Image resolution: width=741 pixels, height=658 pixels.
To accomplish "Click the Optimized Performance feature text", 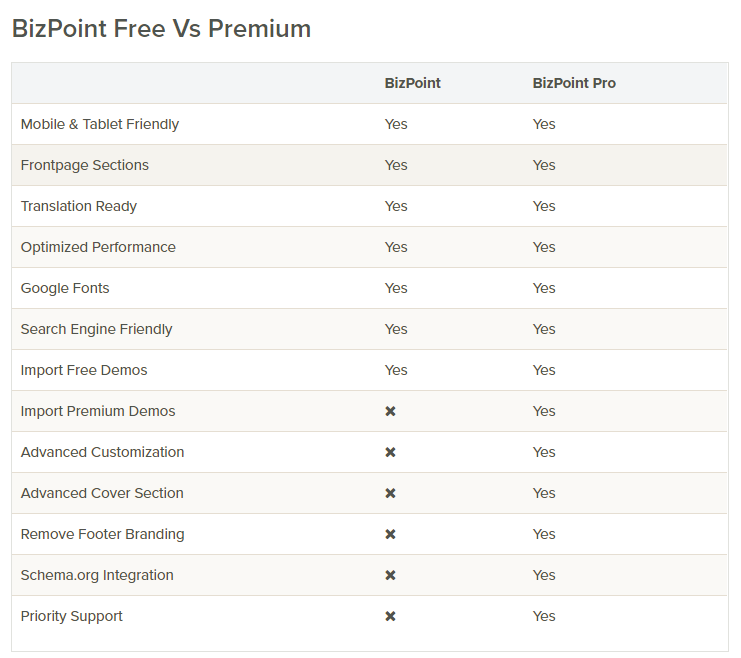I will click(98, 247).
